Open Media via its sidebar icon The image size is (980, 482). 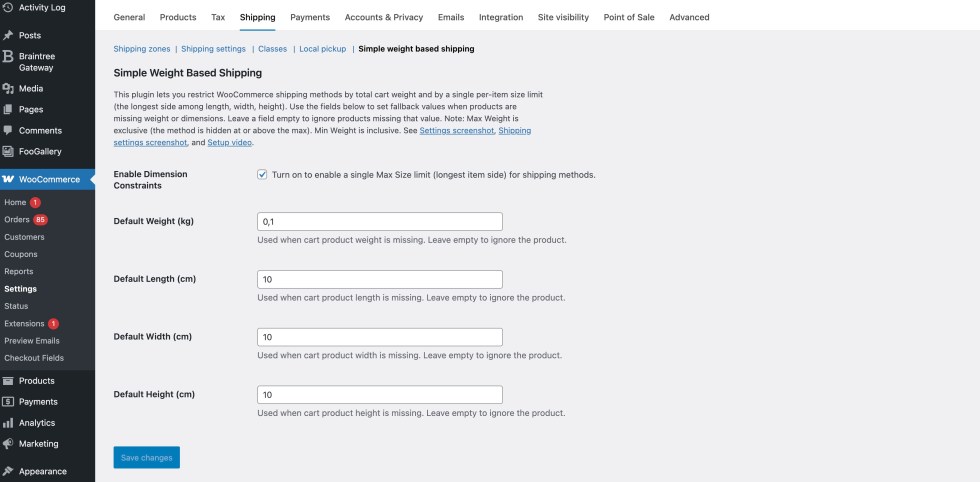coord(8,88)
